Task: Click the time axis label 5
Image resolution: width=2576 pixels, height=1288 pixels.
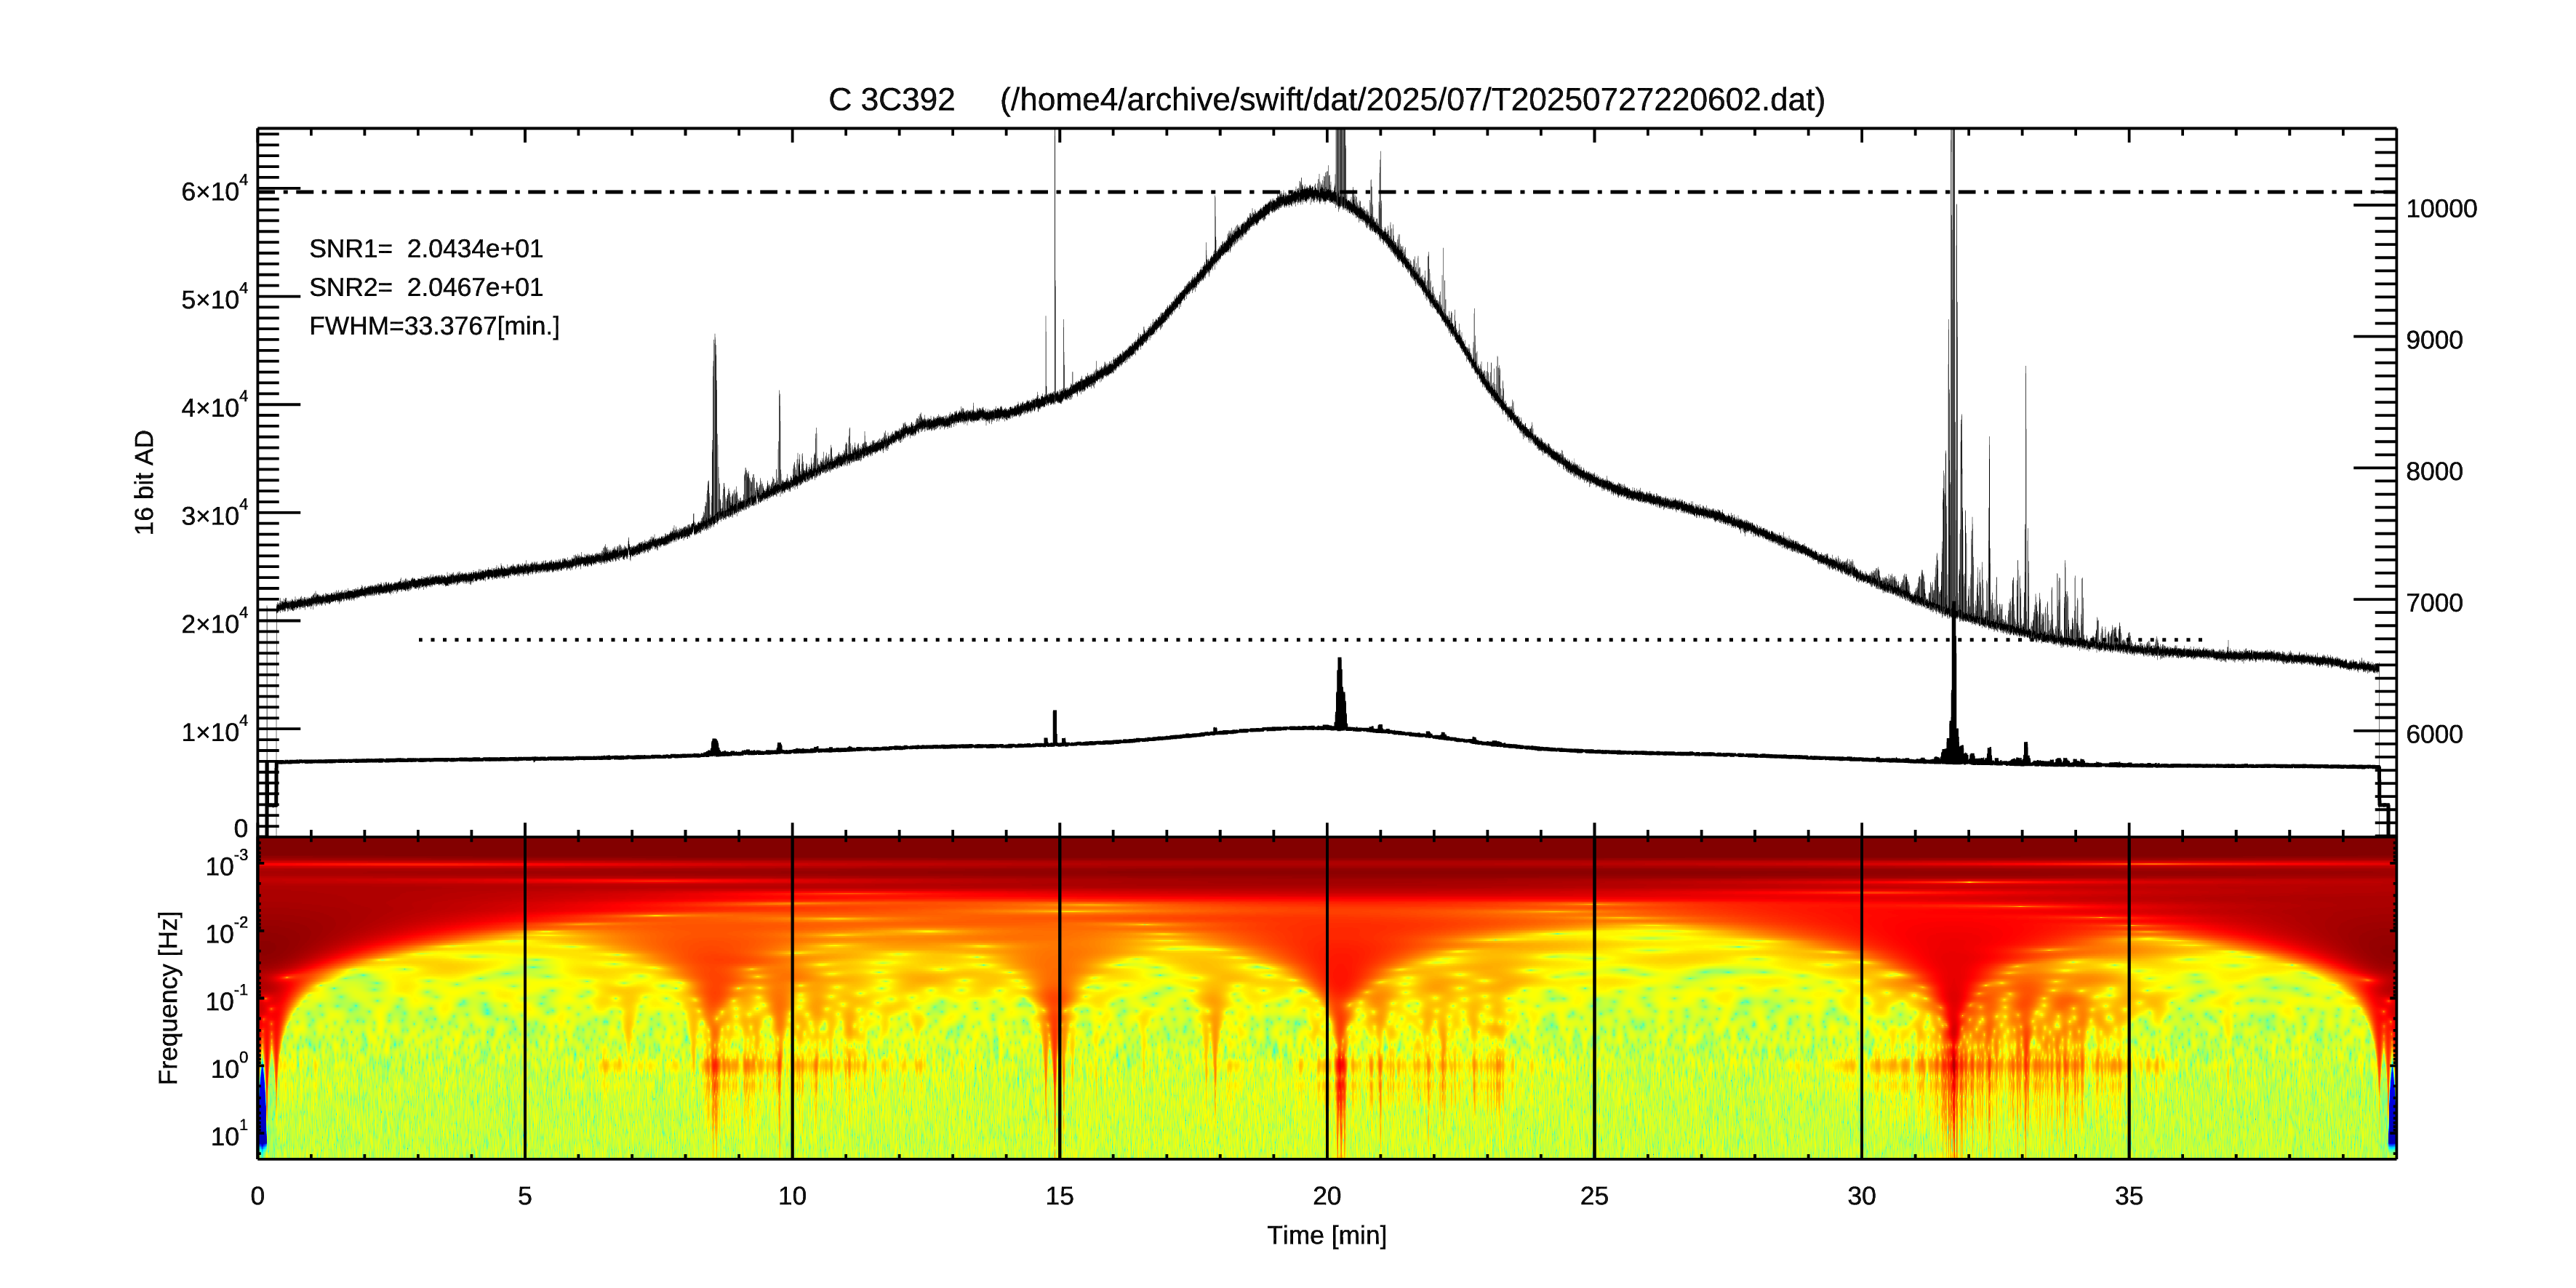Action: [x=525, y=1196]
